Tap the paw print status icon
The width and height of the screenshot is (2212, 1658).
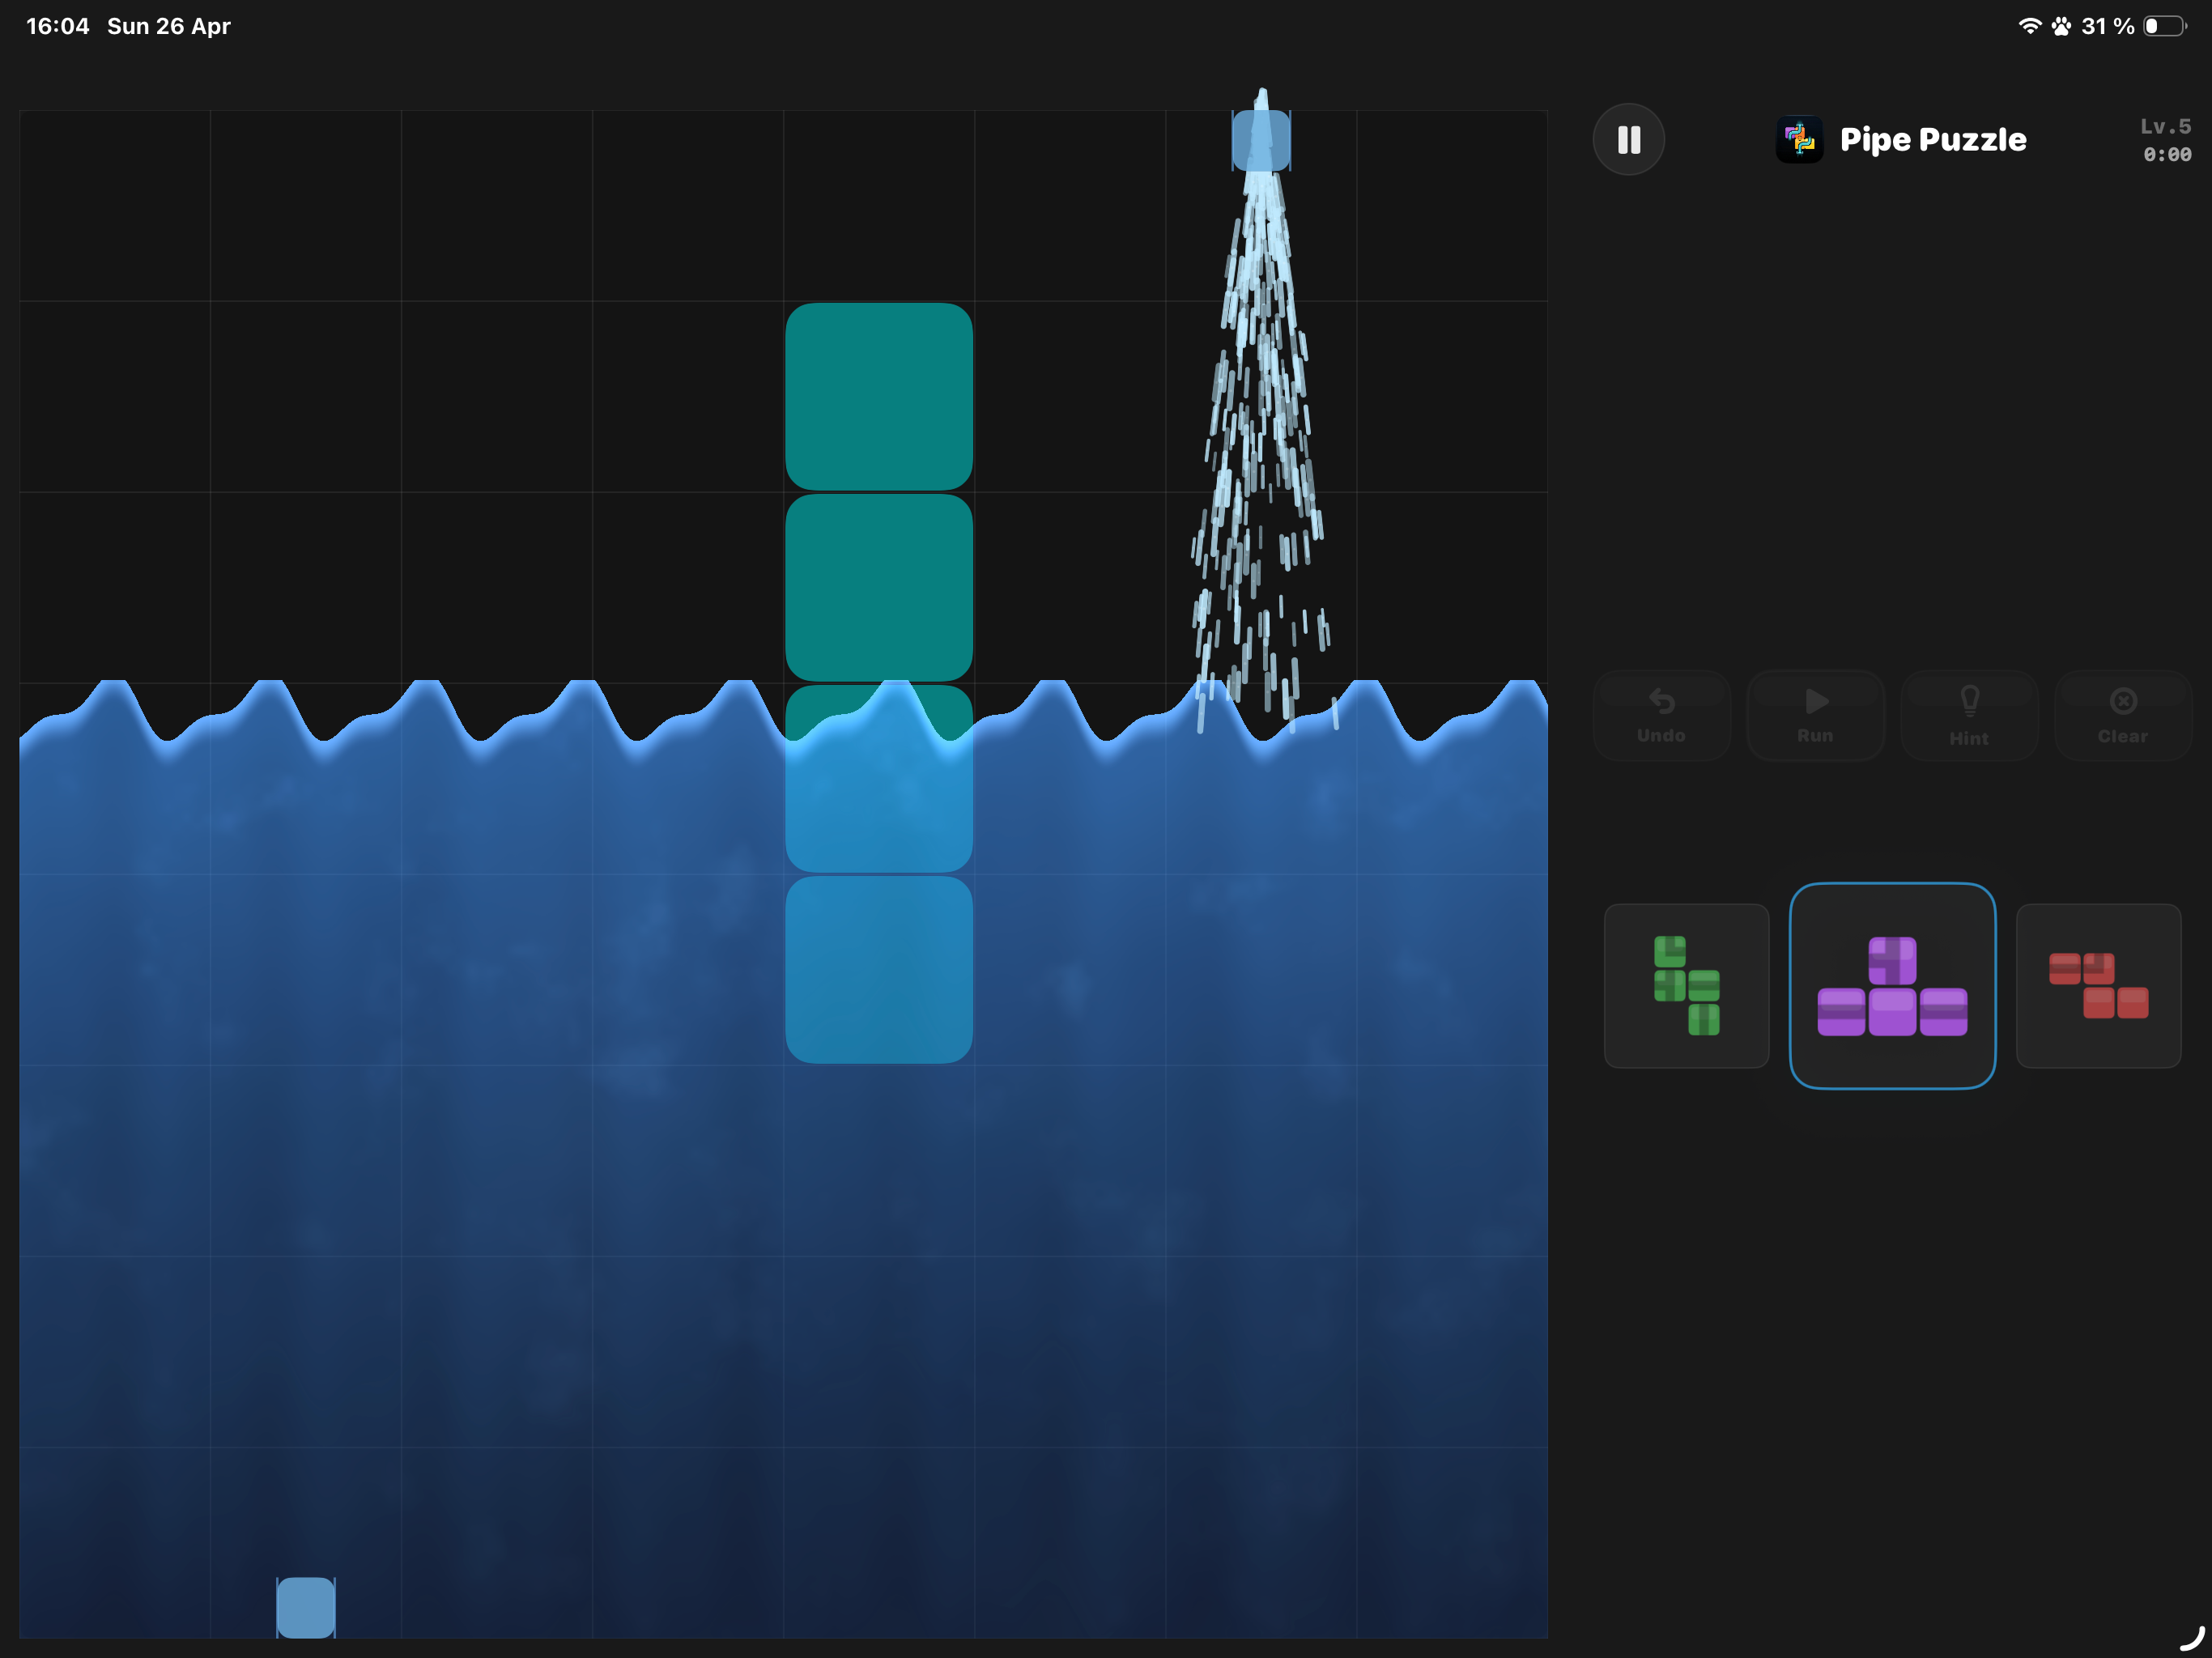coord(2061,26)
